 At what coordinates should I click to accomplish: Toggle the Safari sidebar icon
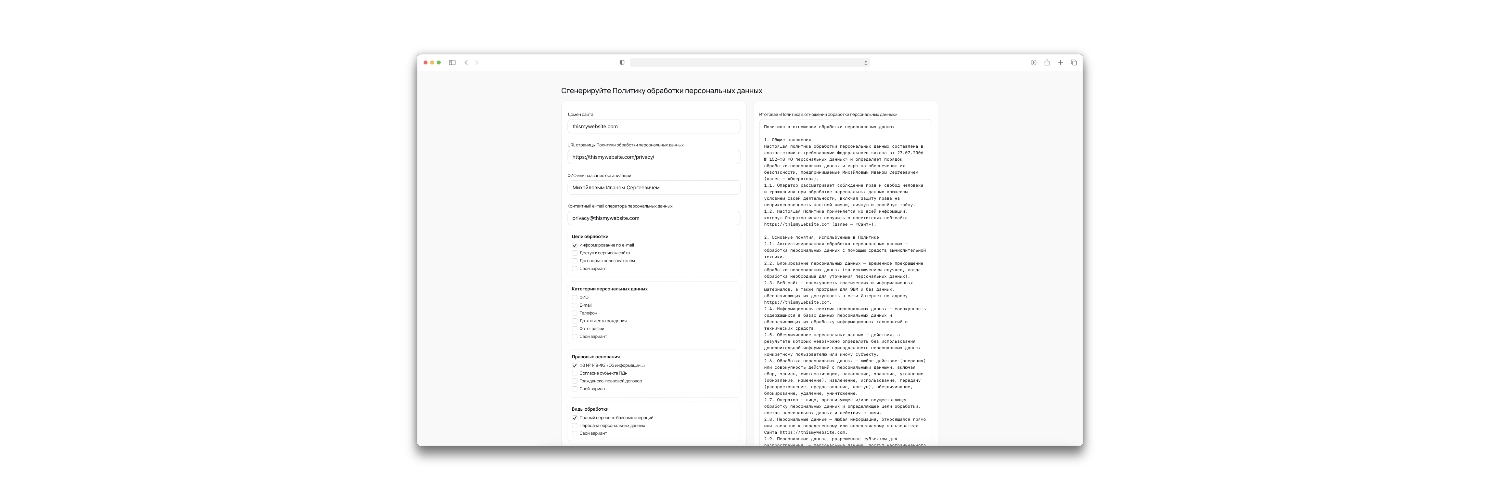[452, 62]
